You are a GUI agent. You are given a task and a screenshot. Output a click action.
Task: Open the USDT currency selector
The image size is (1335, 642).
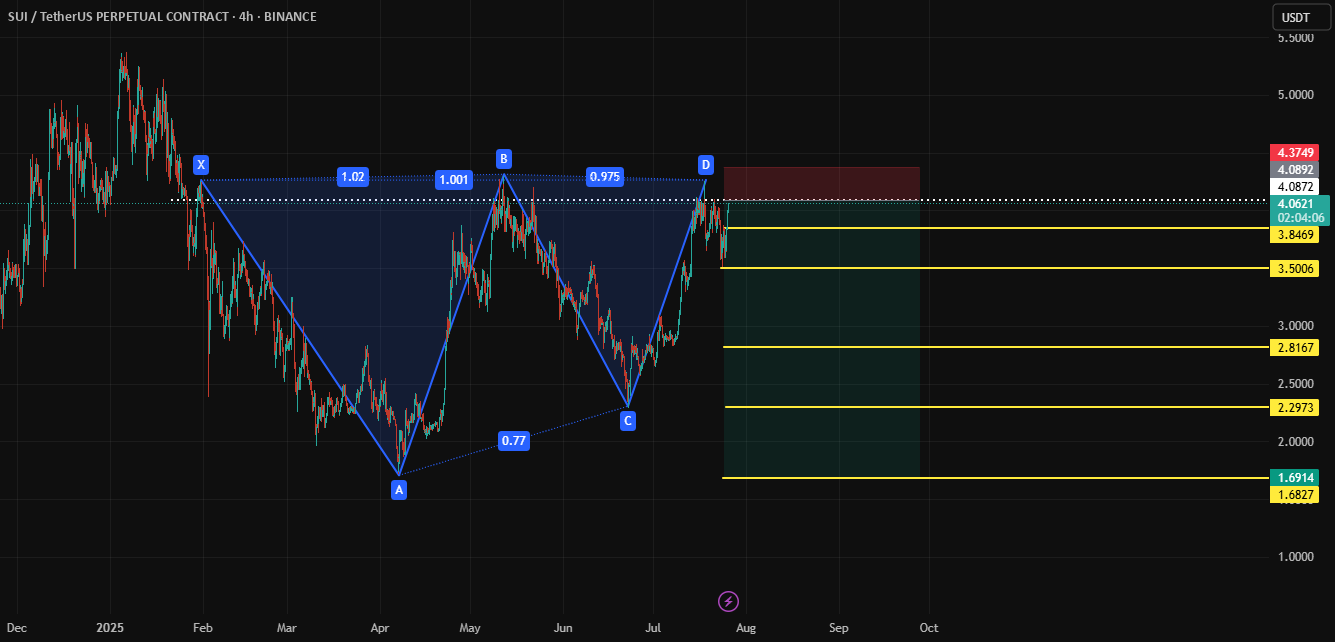tap(1296, 17)
